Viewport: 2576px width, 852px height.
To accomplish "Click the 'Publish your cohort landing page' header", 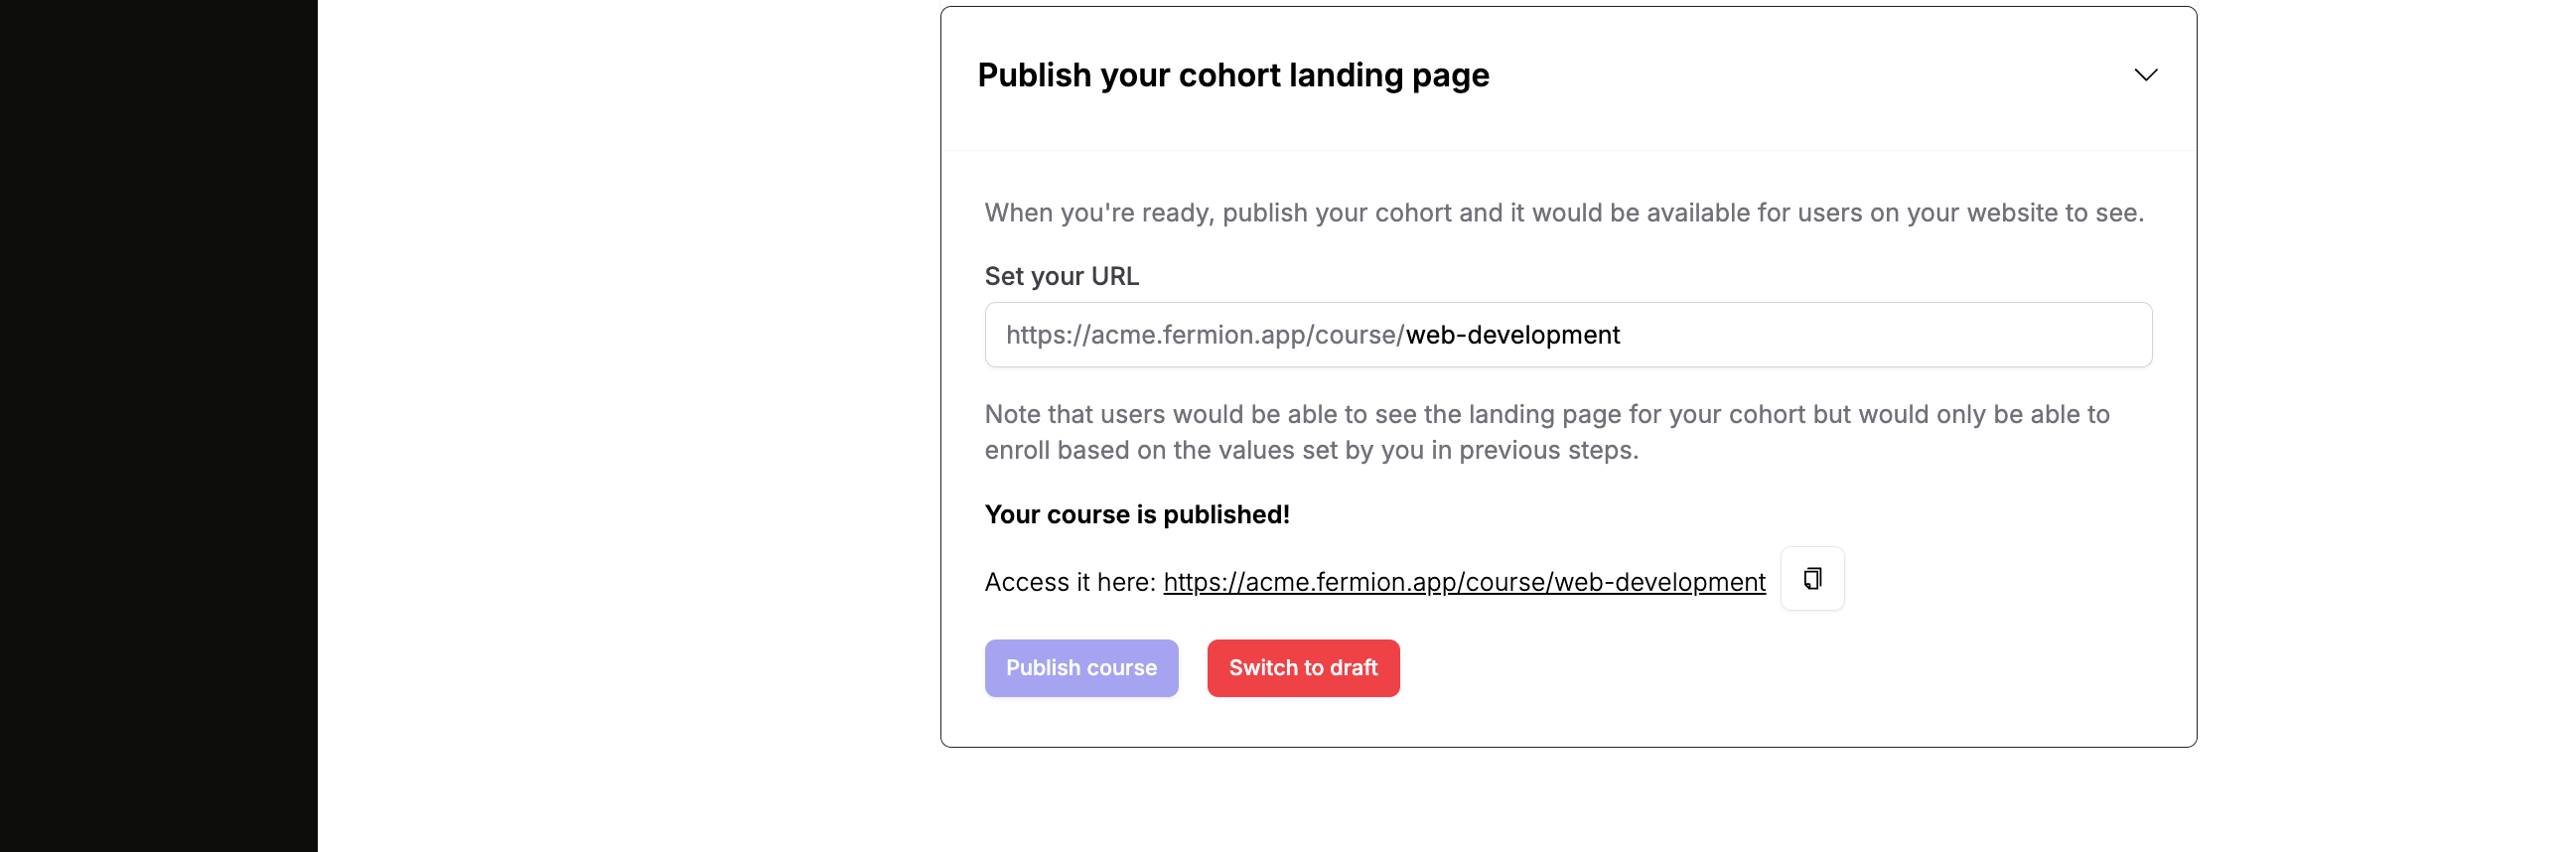I will pos(1232,75).
